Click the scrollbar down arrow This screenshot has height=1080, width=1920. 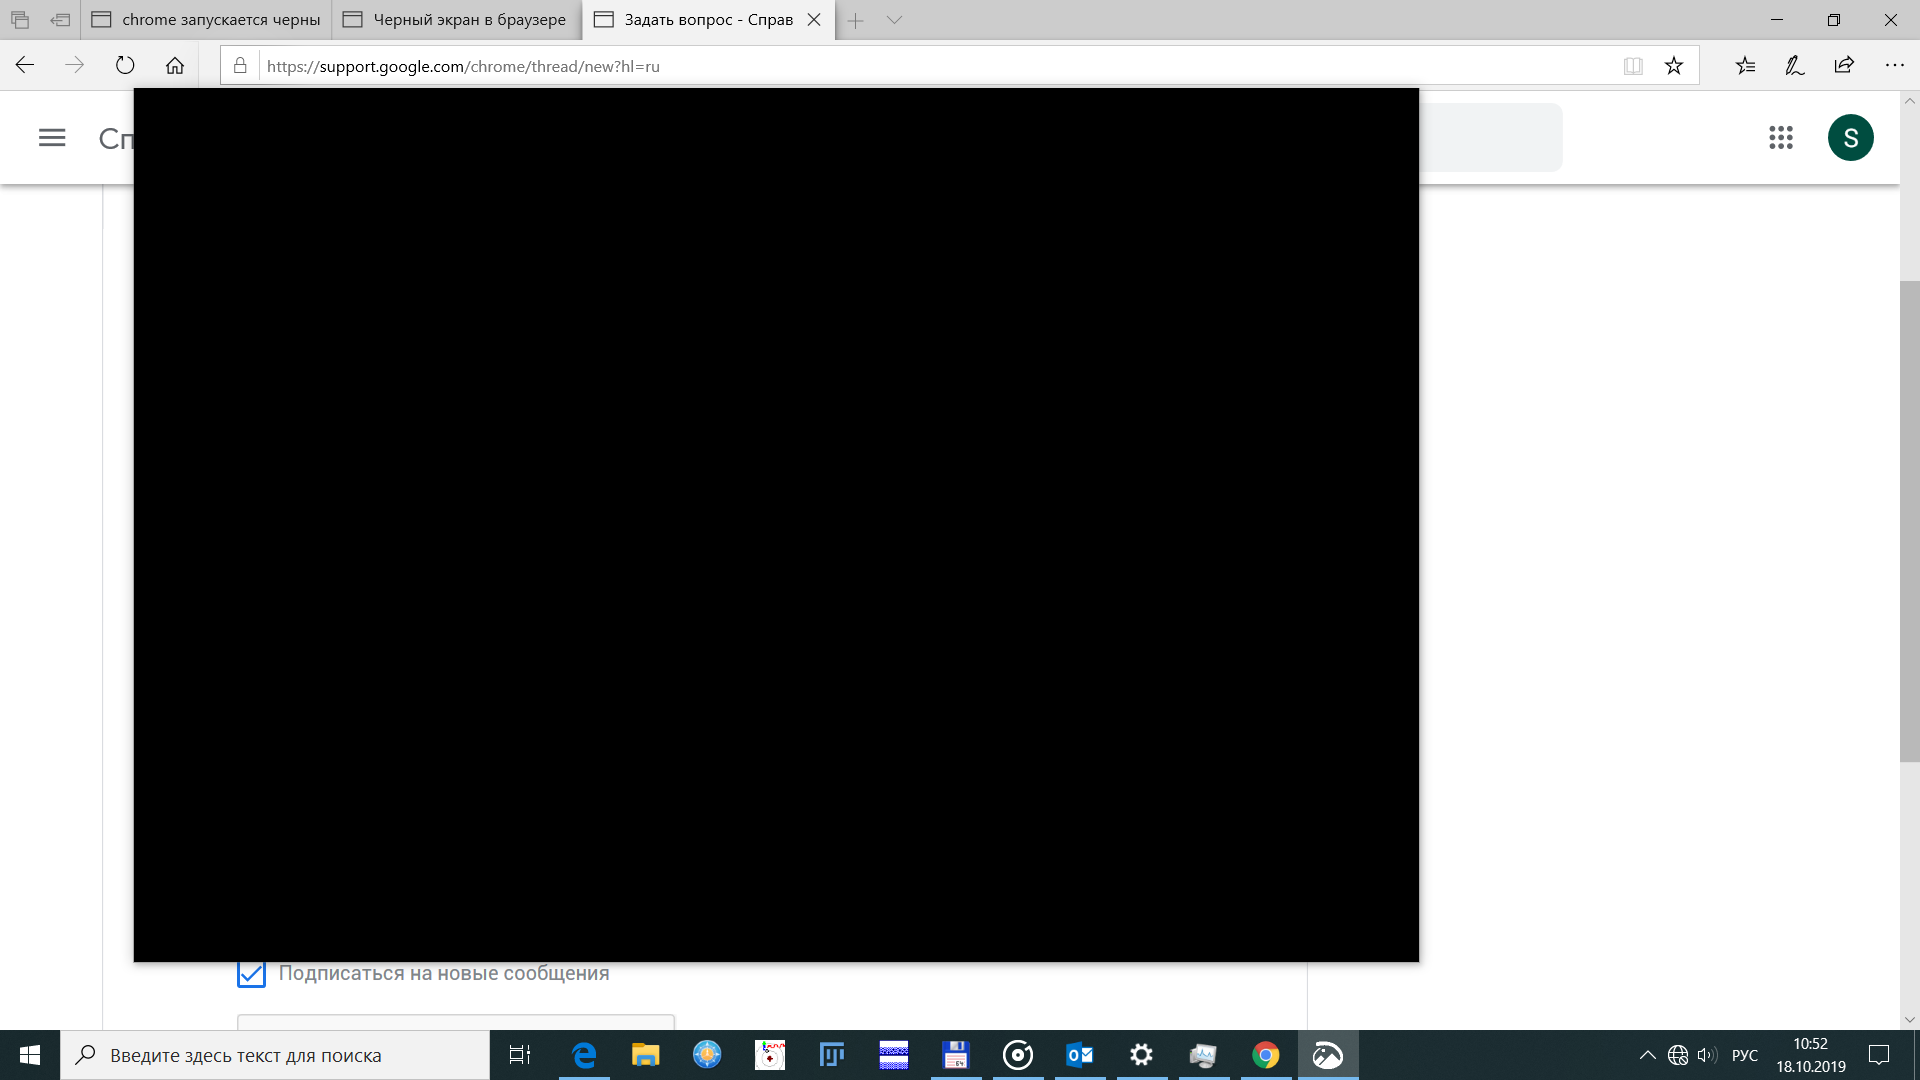(x=1909, y=1020)
